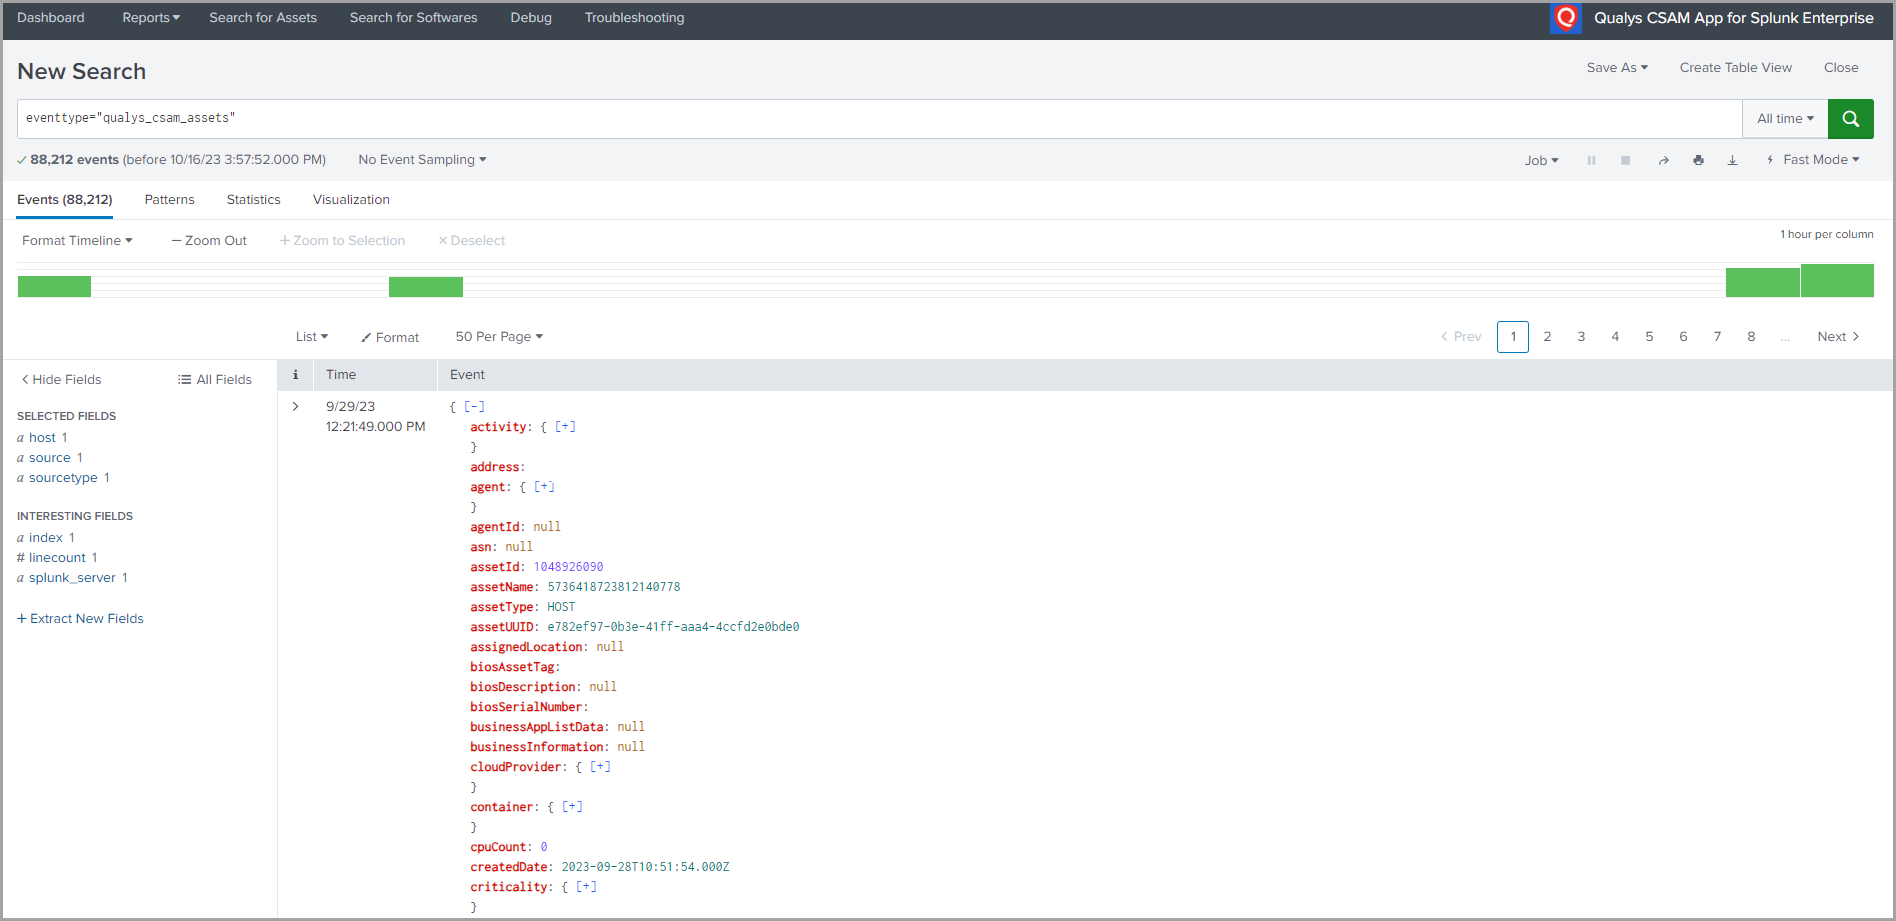Run the search using the magnifier icon
This screenshot has height=921, width=1896.
tap(1850, 118)
